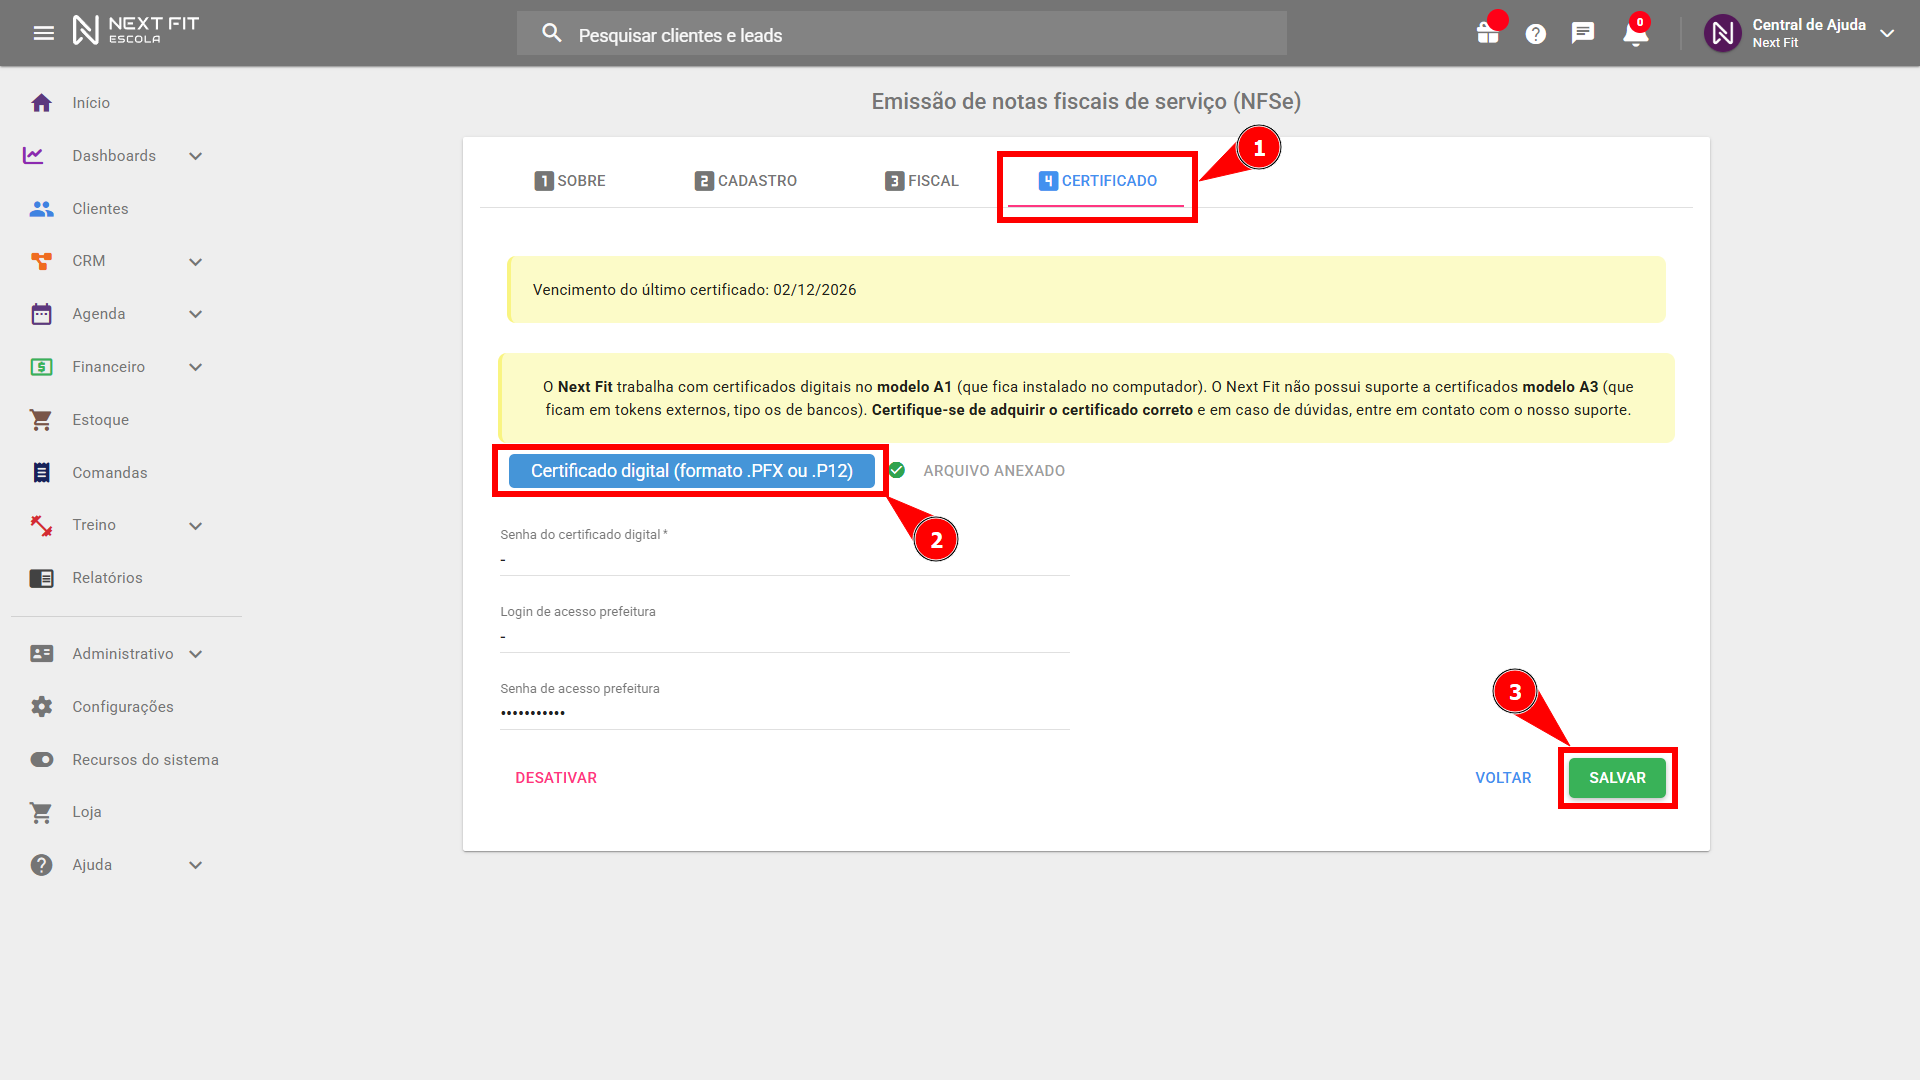Click the green Salvar button
This screenshot has width=1920, height=1080.
[x=1616, y=778]
